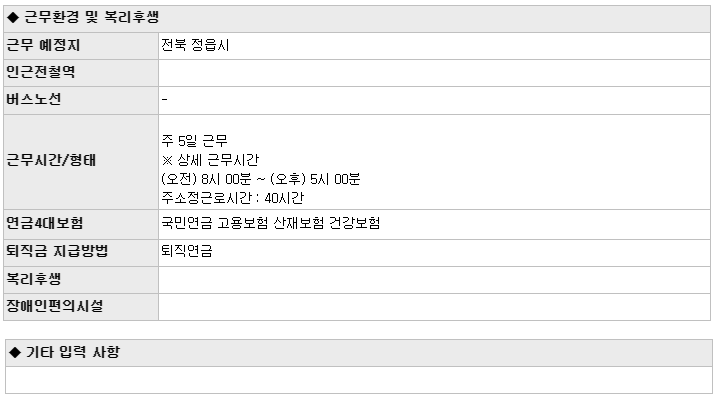The width and height of the screenshot is (719, 406).
Task: Click the 퇴직연금 value text
Action: click(x=187, y=250)
